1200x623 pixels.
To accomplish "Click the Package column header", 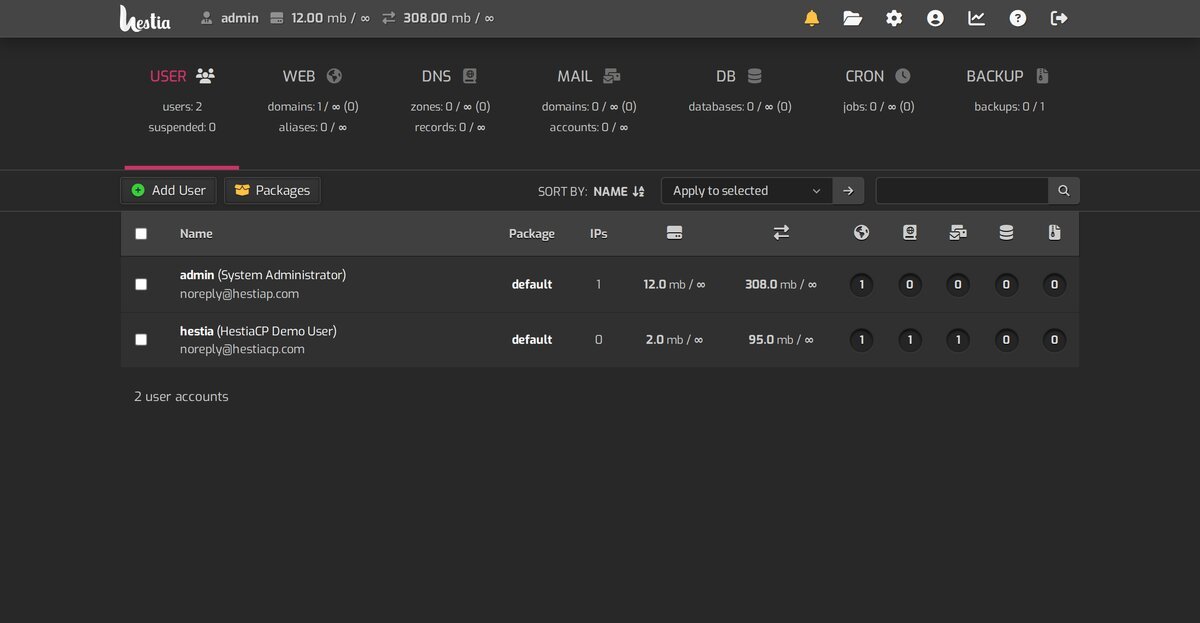I will pyautogui.click(x=532, y=233).
